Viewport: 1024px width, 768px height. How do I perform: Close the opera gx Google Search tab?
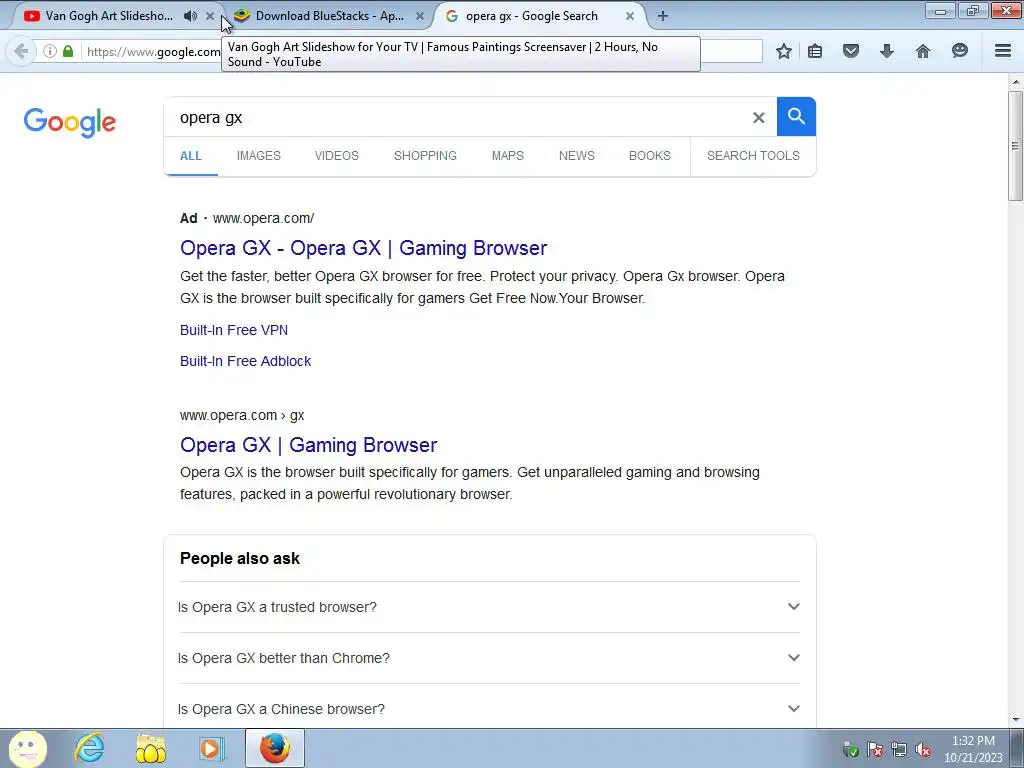point(630,16)
